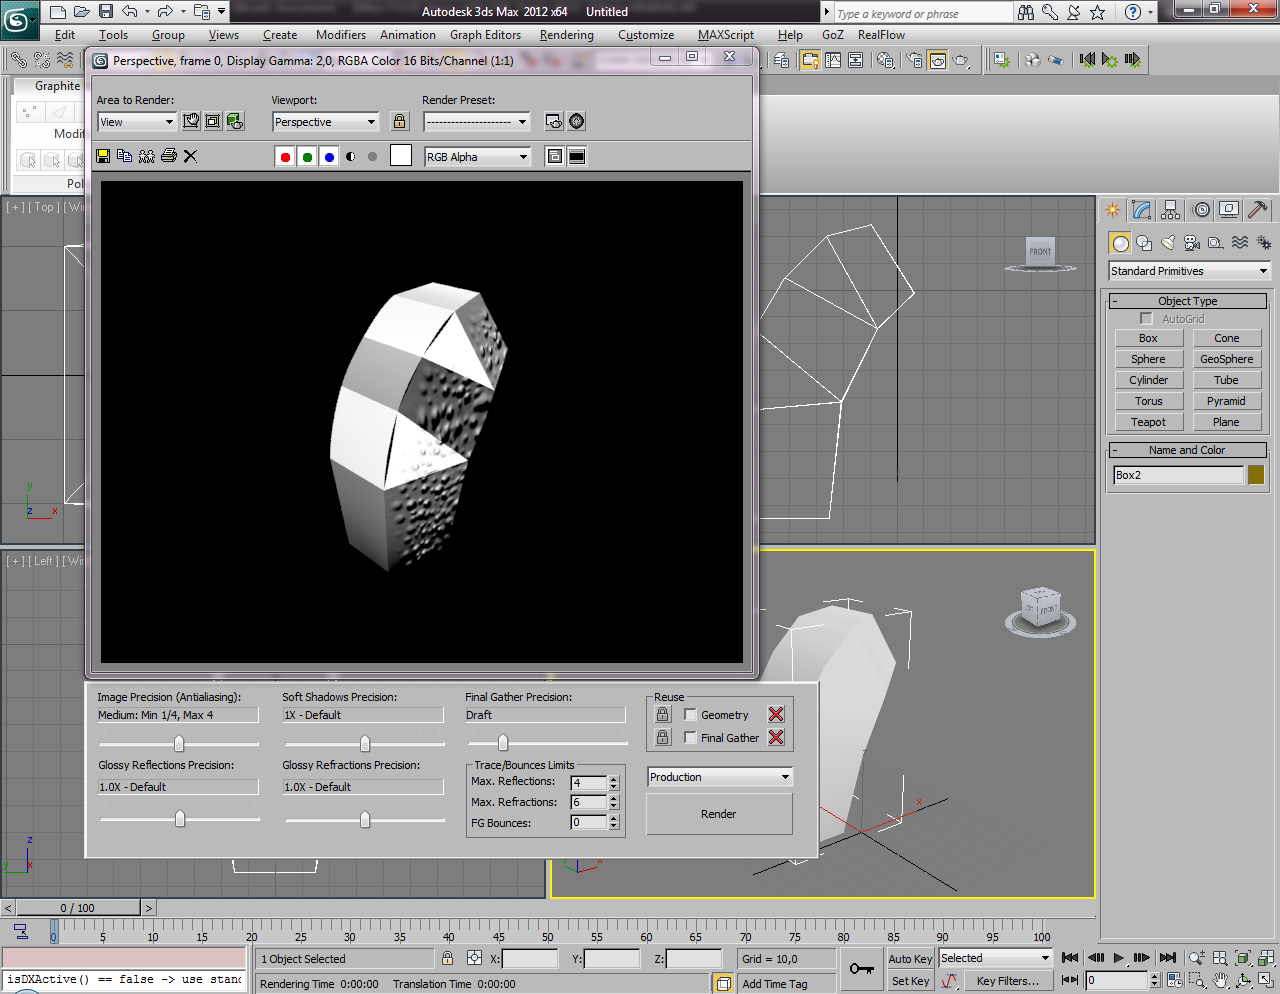Click the Box2 object color swatch
Screen dimensions: 1280x994
coord(1256,475)
